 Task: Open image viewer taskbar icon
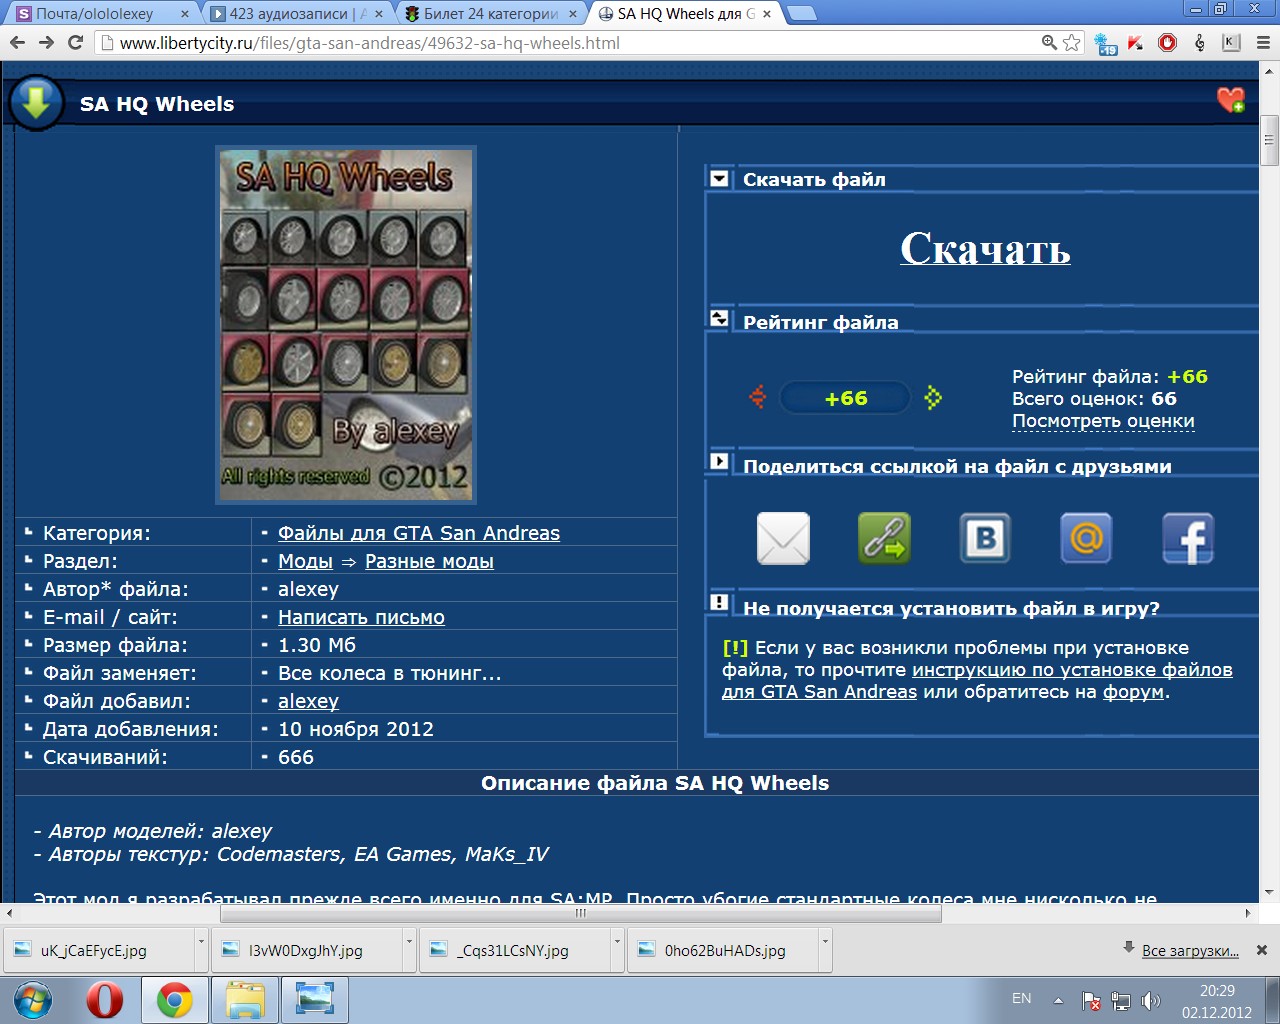point(315,1000)
